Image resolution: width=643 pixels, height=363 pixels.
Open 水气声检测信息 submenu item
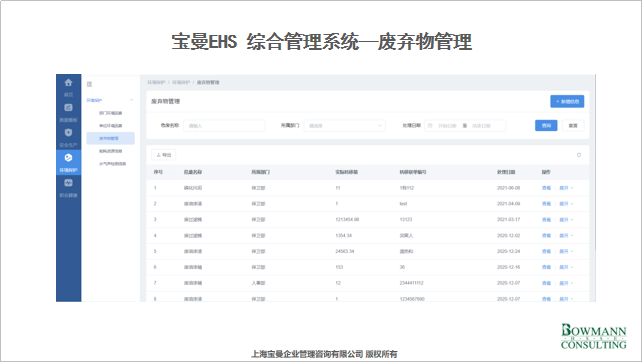pos(112,164)
